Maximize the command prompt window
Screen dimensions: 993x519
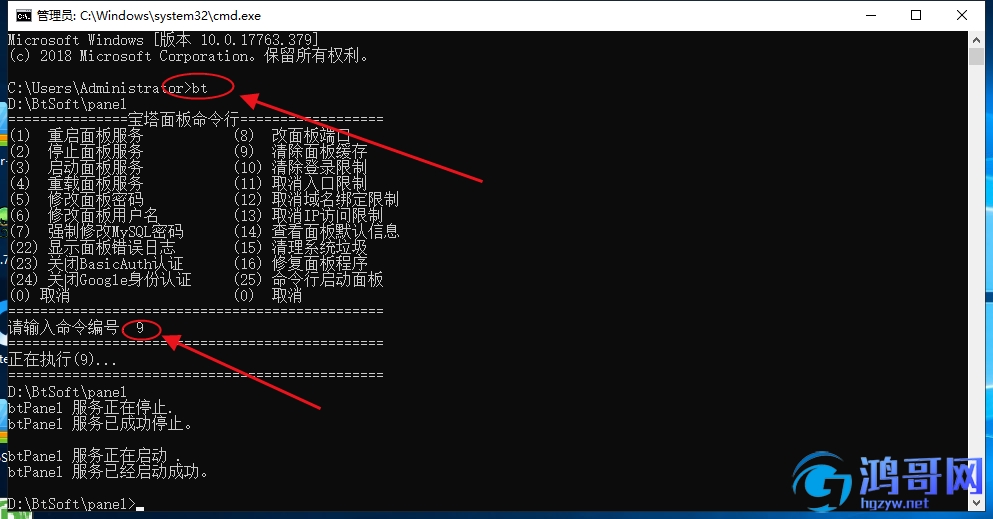click(x=916, y=15)
